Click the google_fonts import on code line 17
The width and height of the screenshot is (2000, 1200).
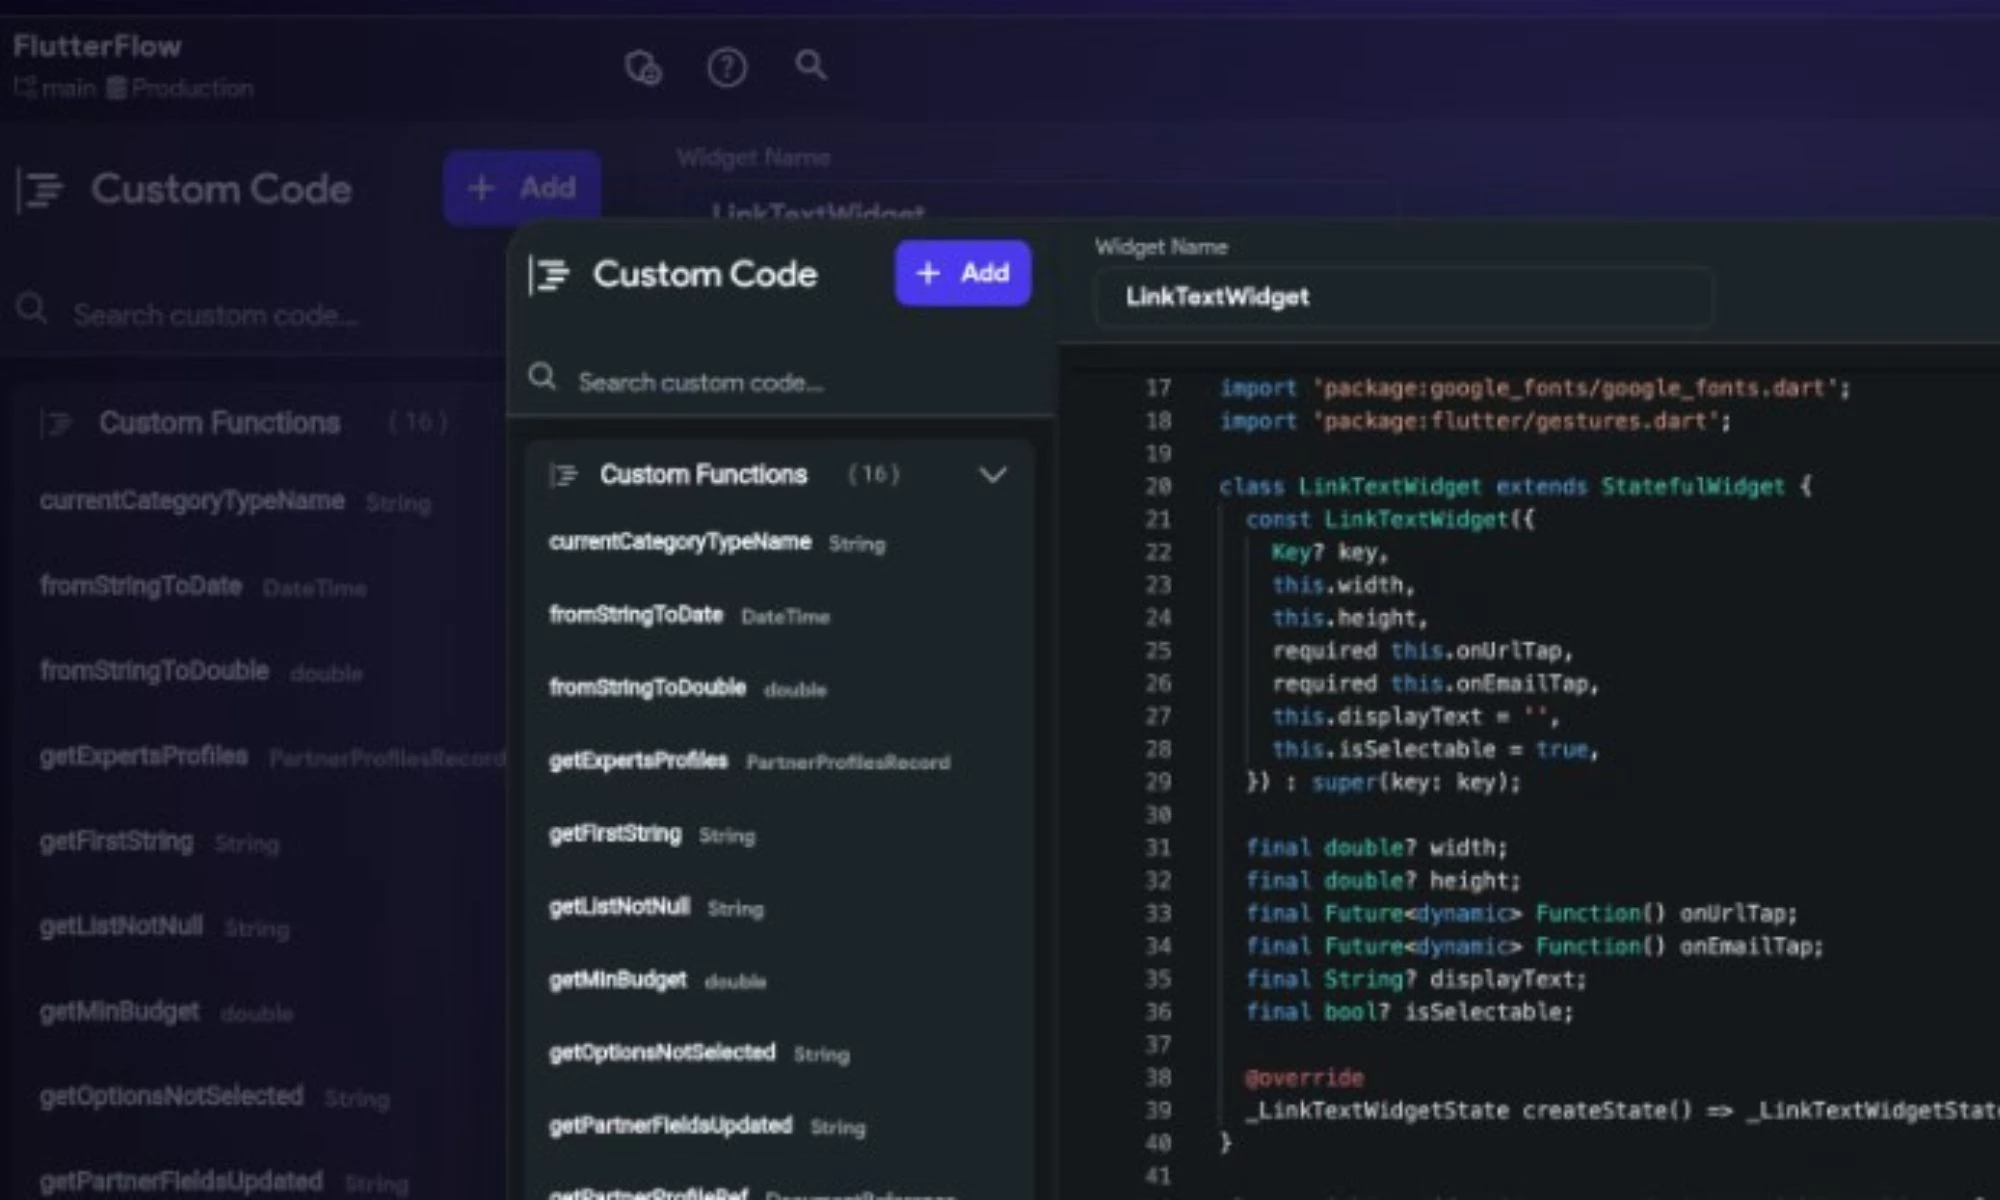pyautogui.click(x=1535, y=388)
